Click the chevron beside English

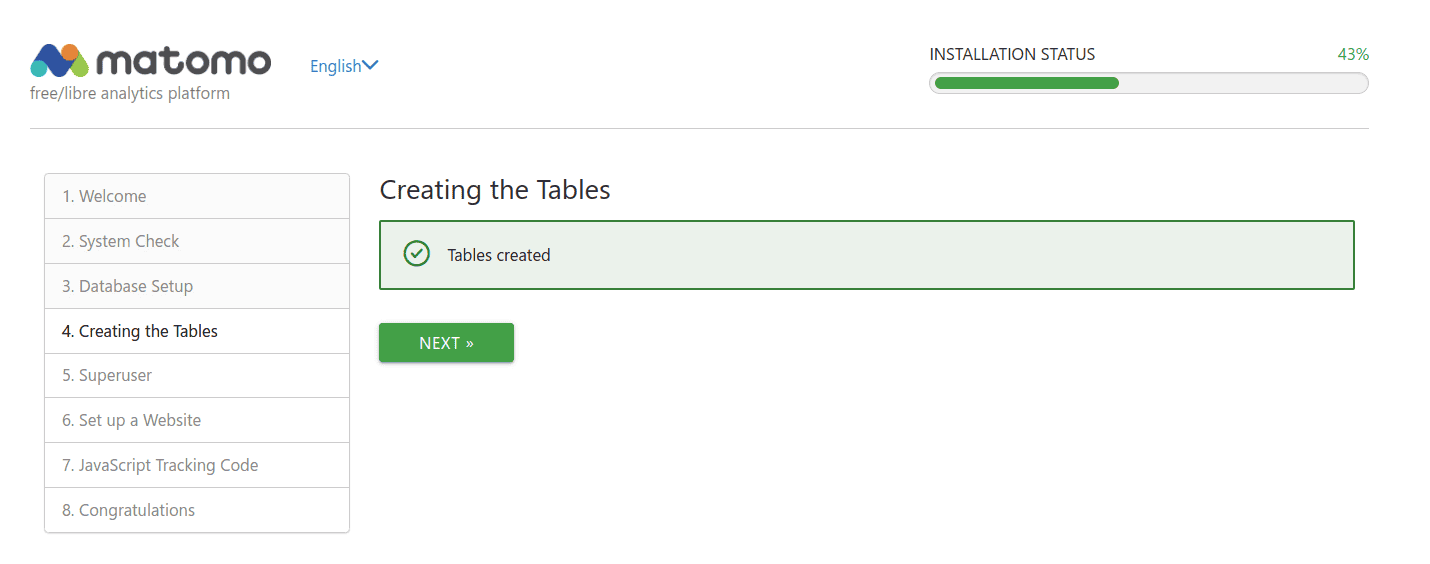(x=370, y=66)
